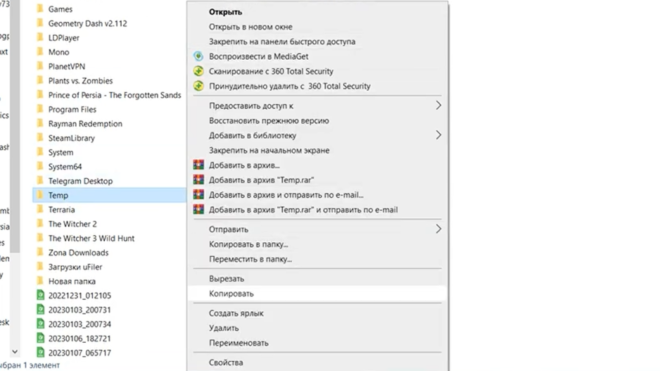Expand the 'Предоставить доступ к' submenu arrow
This screenshot has height=371, width=660.
438,105
